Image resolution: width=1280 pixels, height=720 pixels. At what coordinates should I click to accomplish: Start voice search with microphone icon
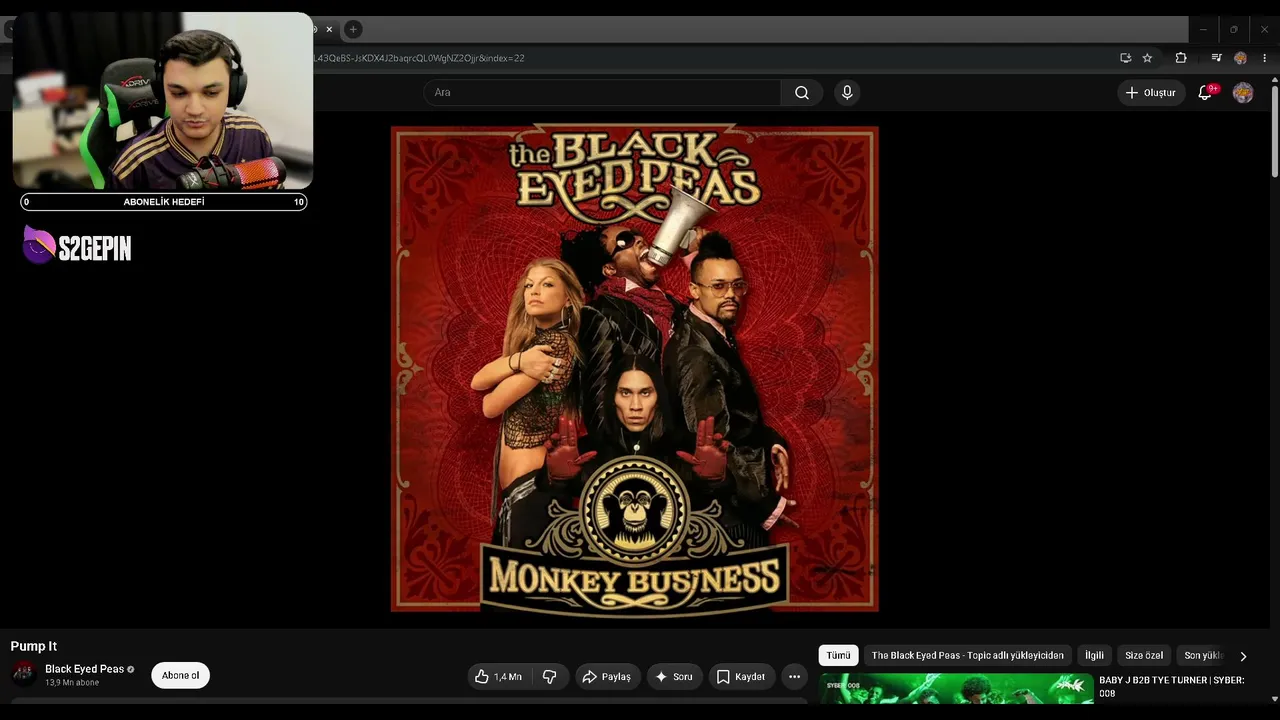pos(847,93)
